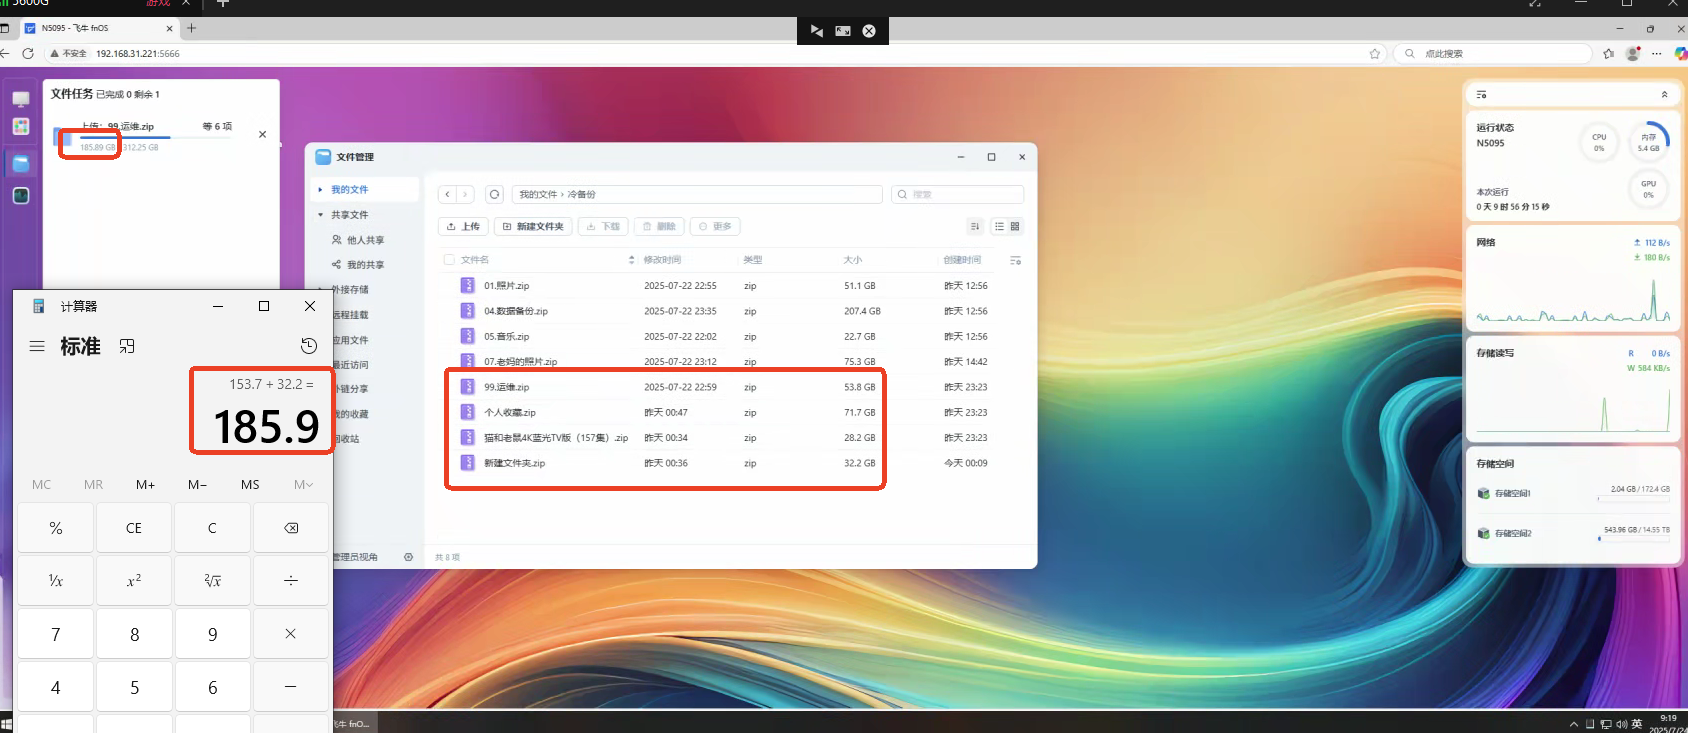Screen dimensions: 1688x733
Task: Click the multiply key on calculator
Action: point(291,634)
